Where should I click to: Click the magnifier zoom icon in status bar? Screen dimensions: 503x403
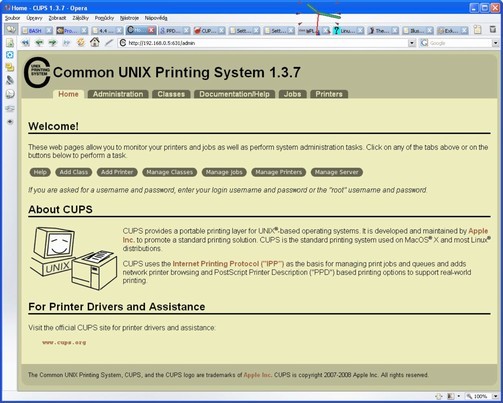[469, 396]
